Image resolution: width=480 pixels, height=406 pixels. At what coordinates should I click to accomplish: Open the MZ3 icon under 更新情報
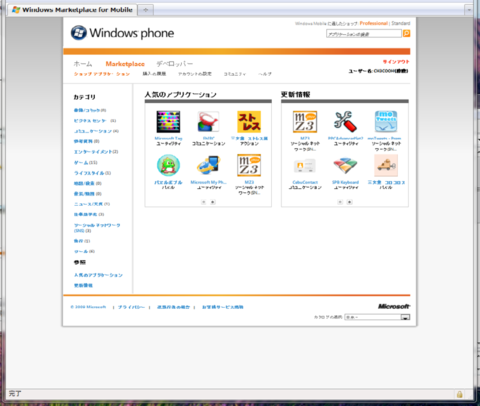pyautogui.click(x=305, y=122)
